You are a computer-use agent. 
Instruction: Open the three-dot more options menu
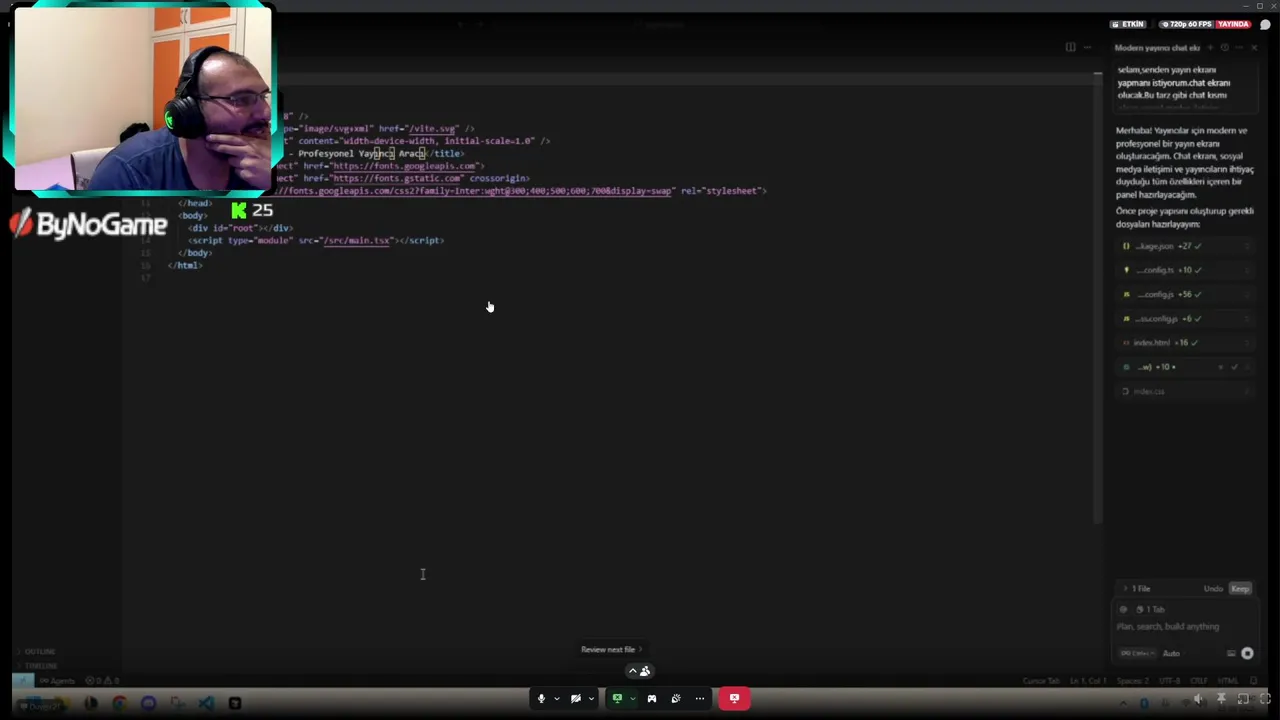[x=699, y=698]
